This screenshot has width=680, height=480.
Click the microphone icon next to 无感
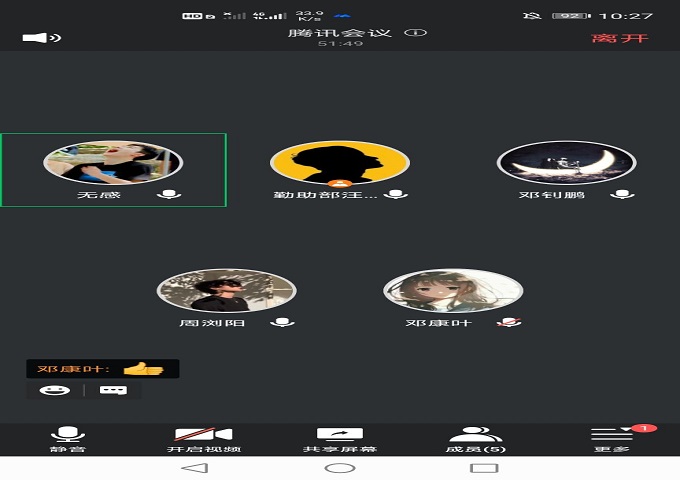click(168, 194)
